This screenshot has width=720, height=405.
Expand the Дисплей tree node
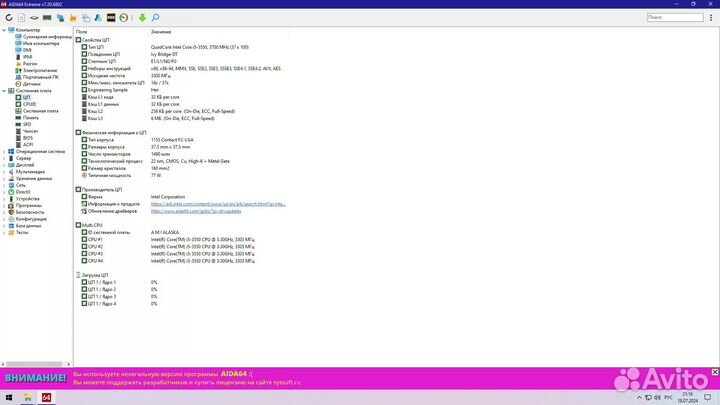pyautogui.click(x=4, y=165)
